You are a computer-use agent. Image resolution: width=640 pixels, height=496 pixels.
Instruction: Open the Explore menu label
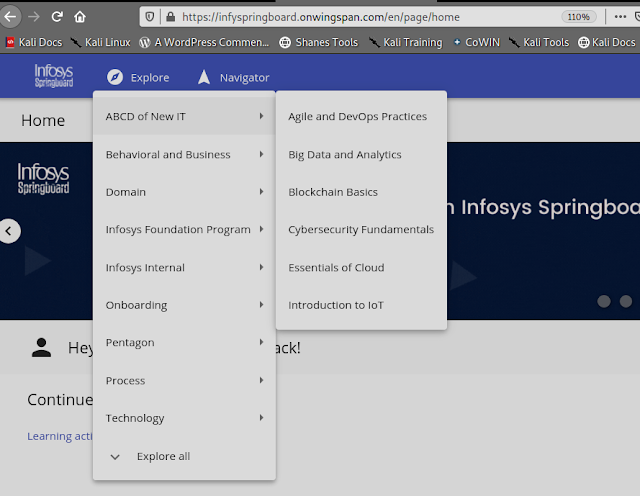tap(150, 78)
